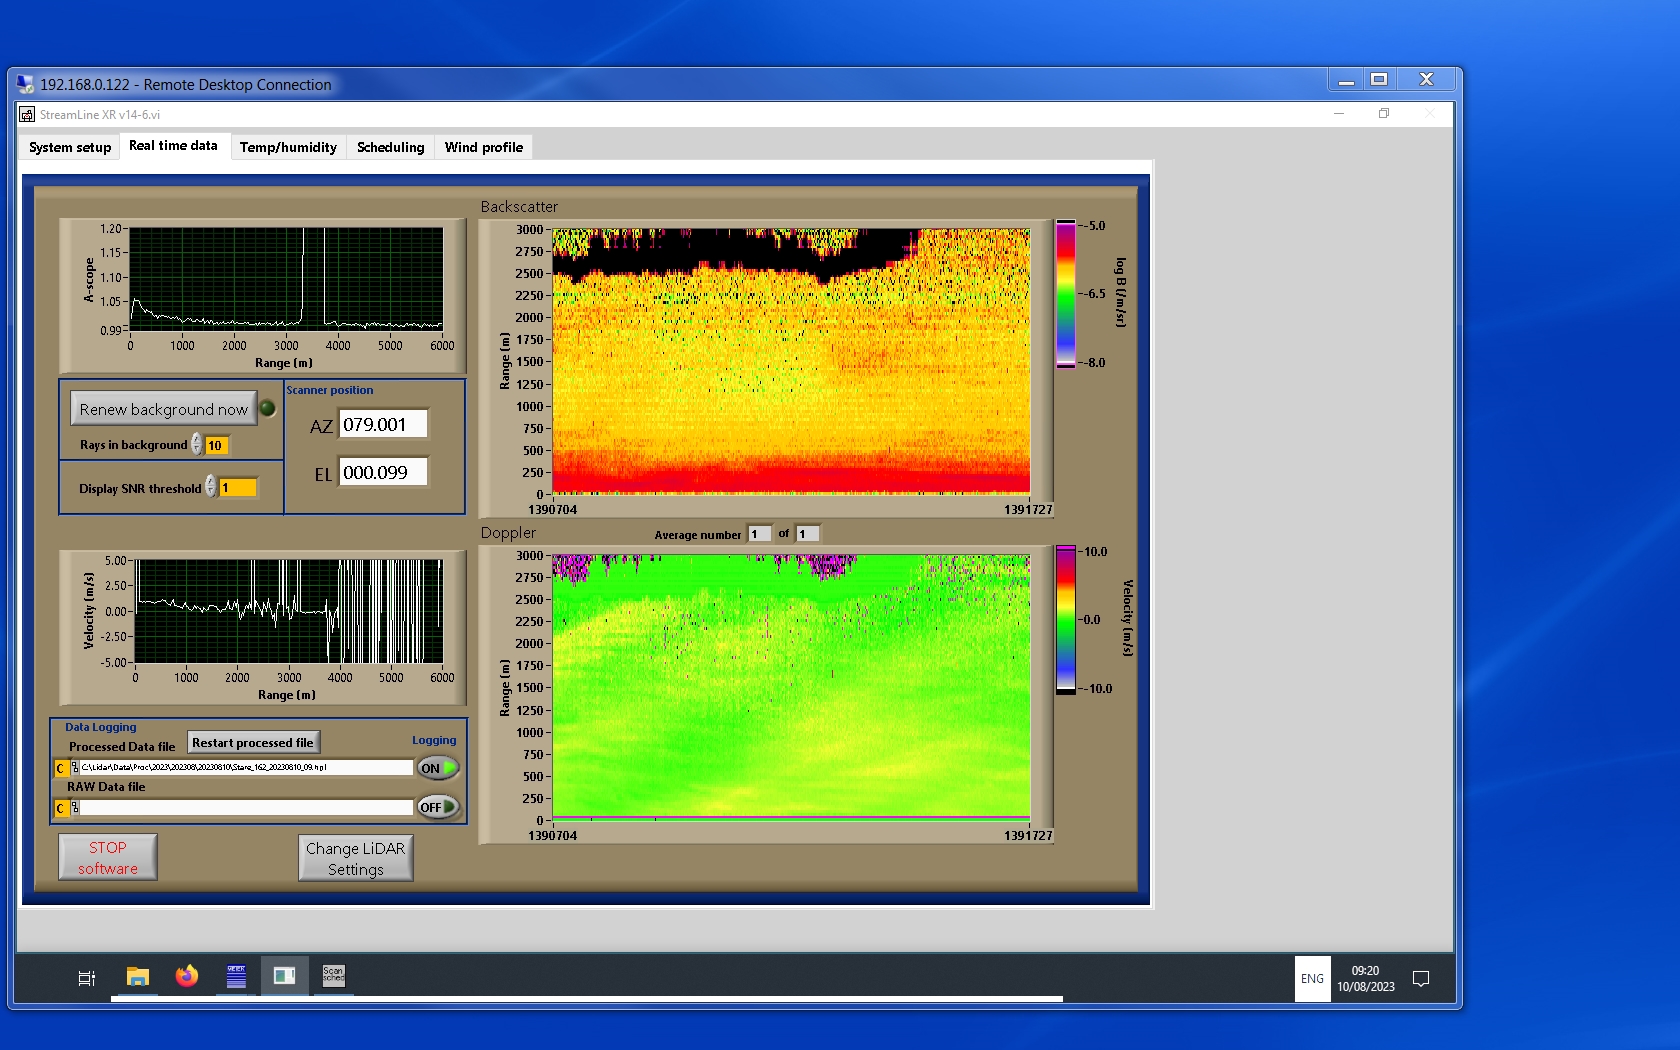Click the ENG language selector in tray
The height and width of the screenshot is (1050, 1680).
click(1312, 978)
